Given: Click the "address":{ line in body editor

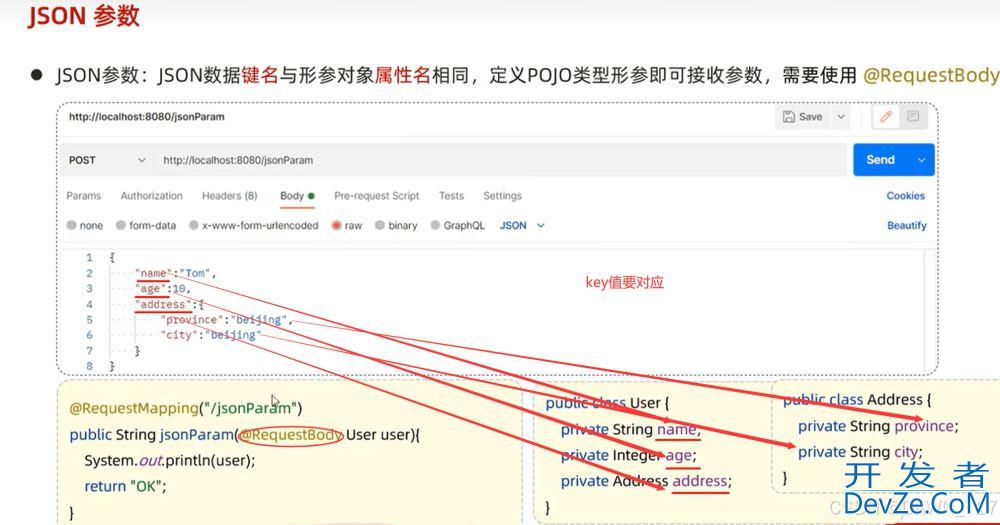Looking at the screenshot, I should coord(169,304).
